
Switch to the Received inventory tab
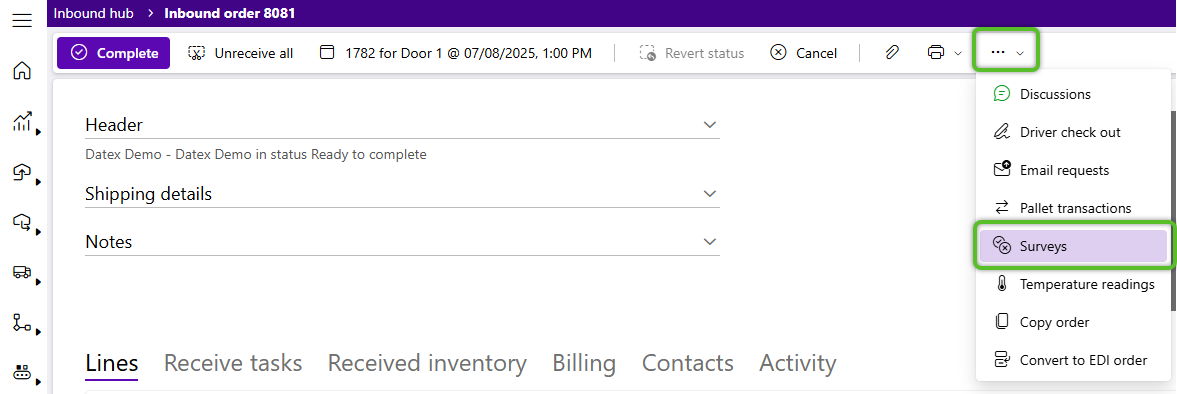427,363
